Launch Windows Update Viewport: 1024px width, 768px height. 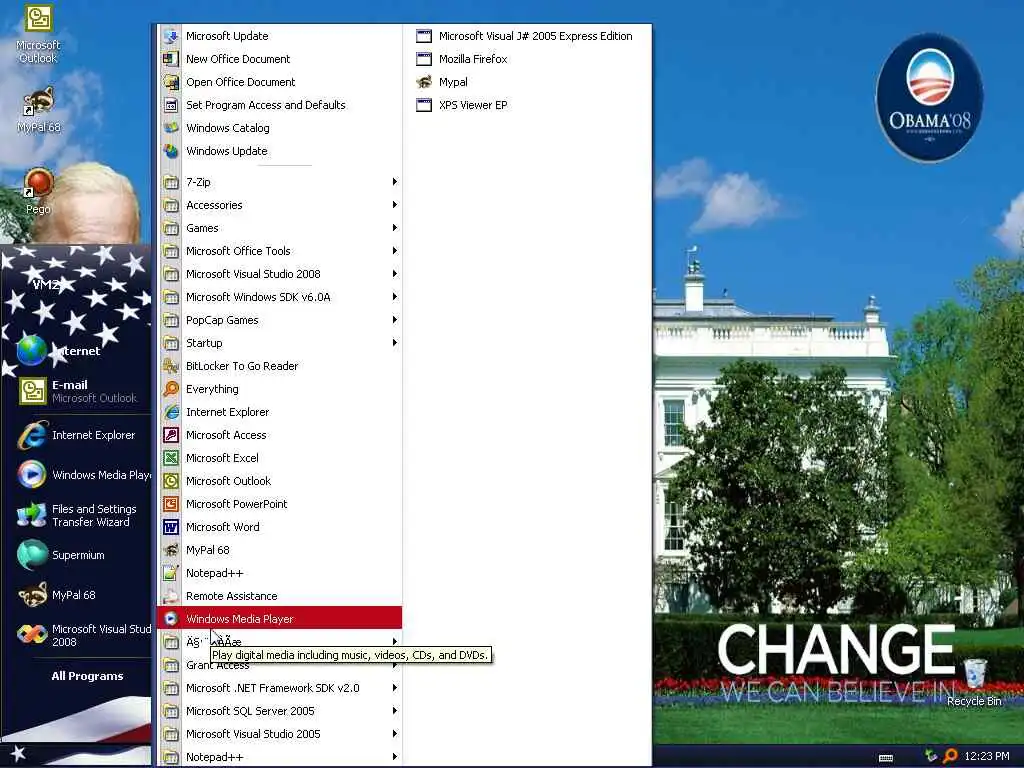tap(280, 151)
